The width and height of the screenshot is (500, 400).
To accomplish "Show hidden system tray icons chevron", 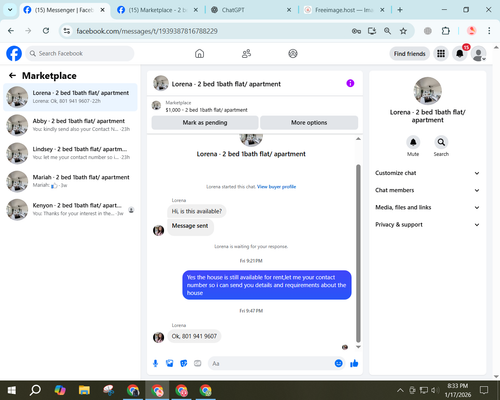I will tap(400, 390).
